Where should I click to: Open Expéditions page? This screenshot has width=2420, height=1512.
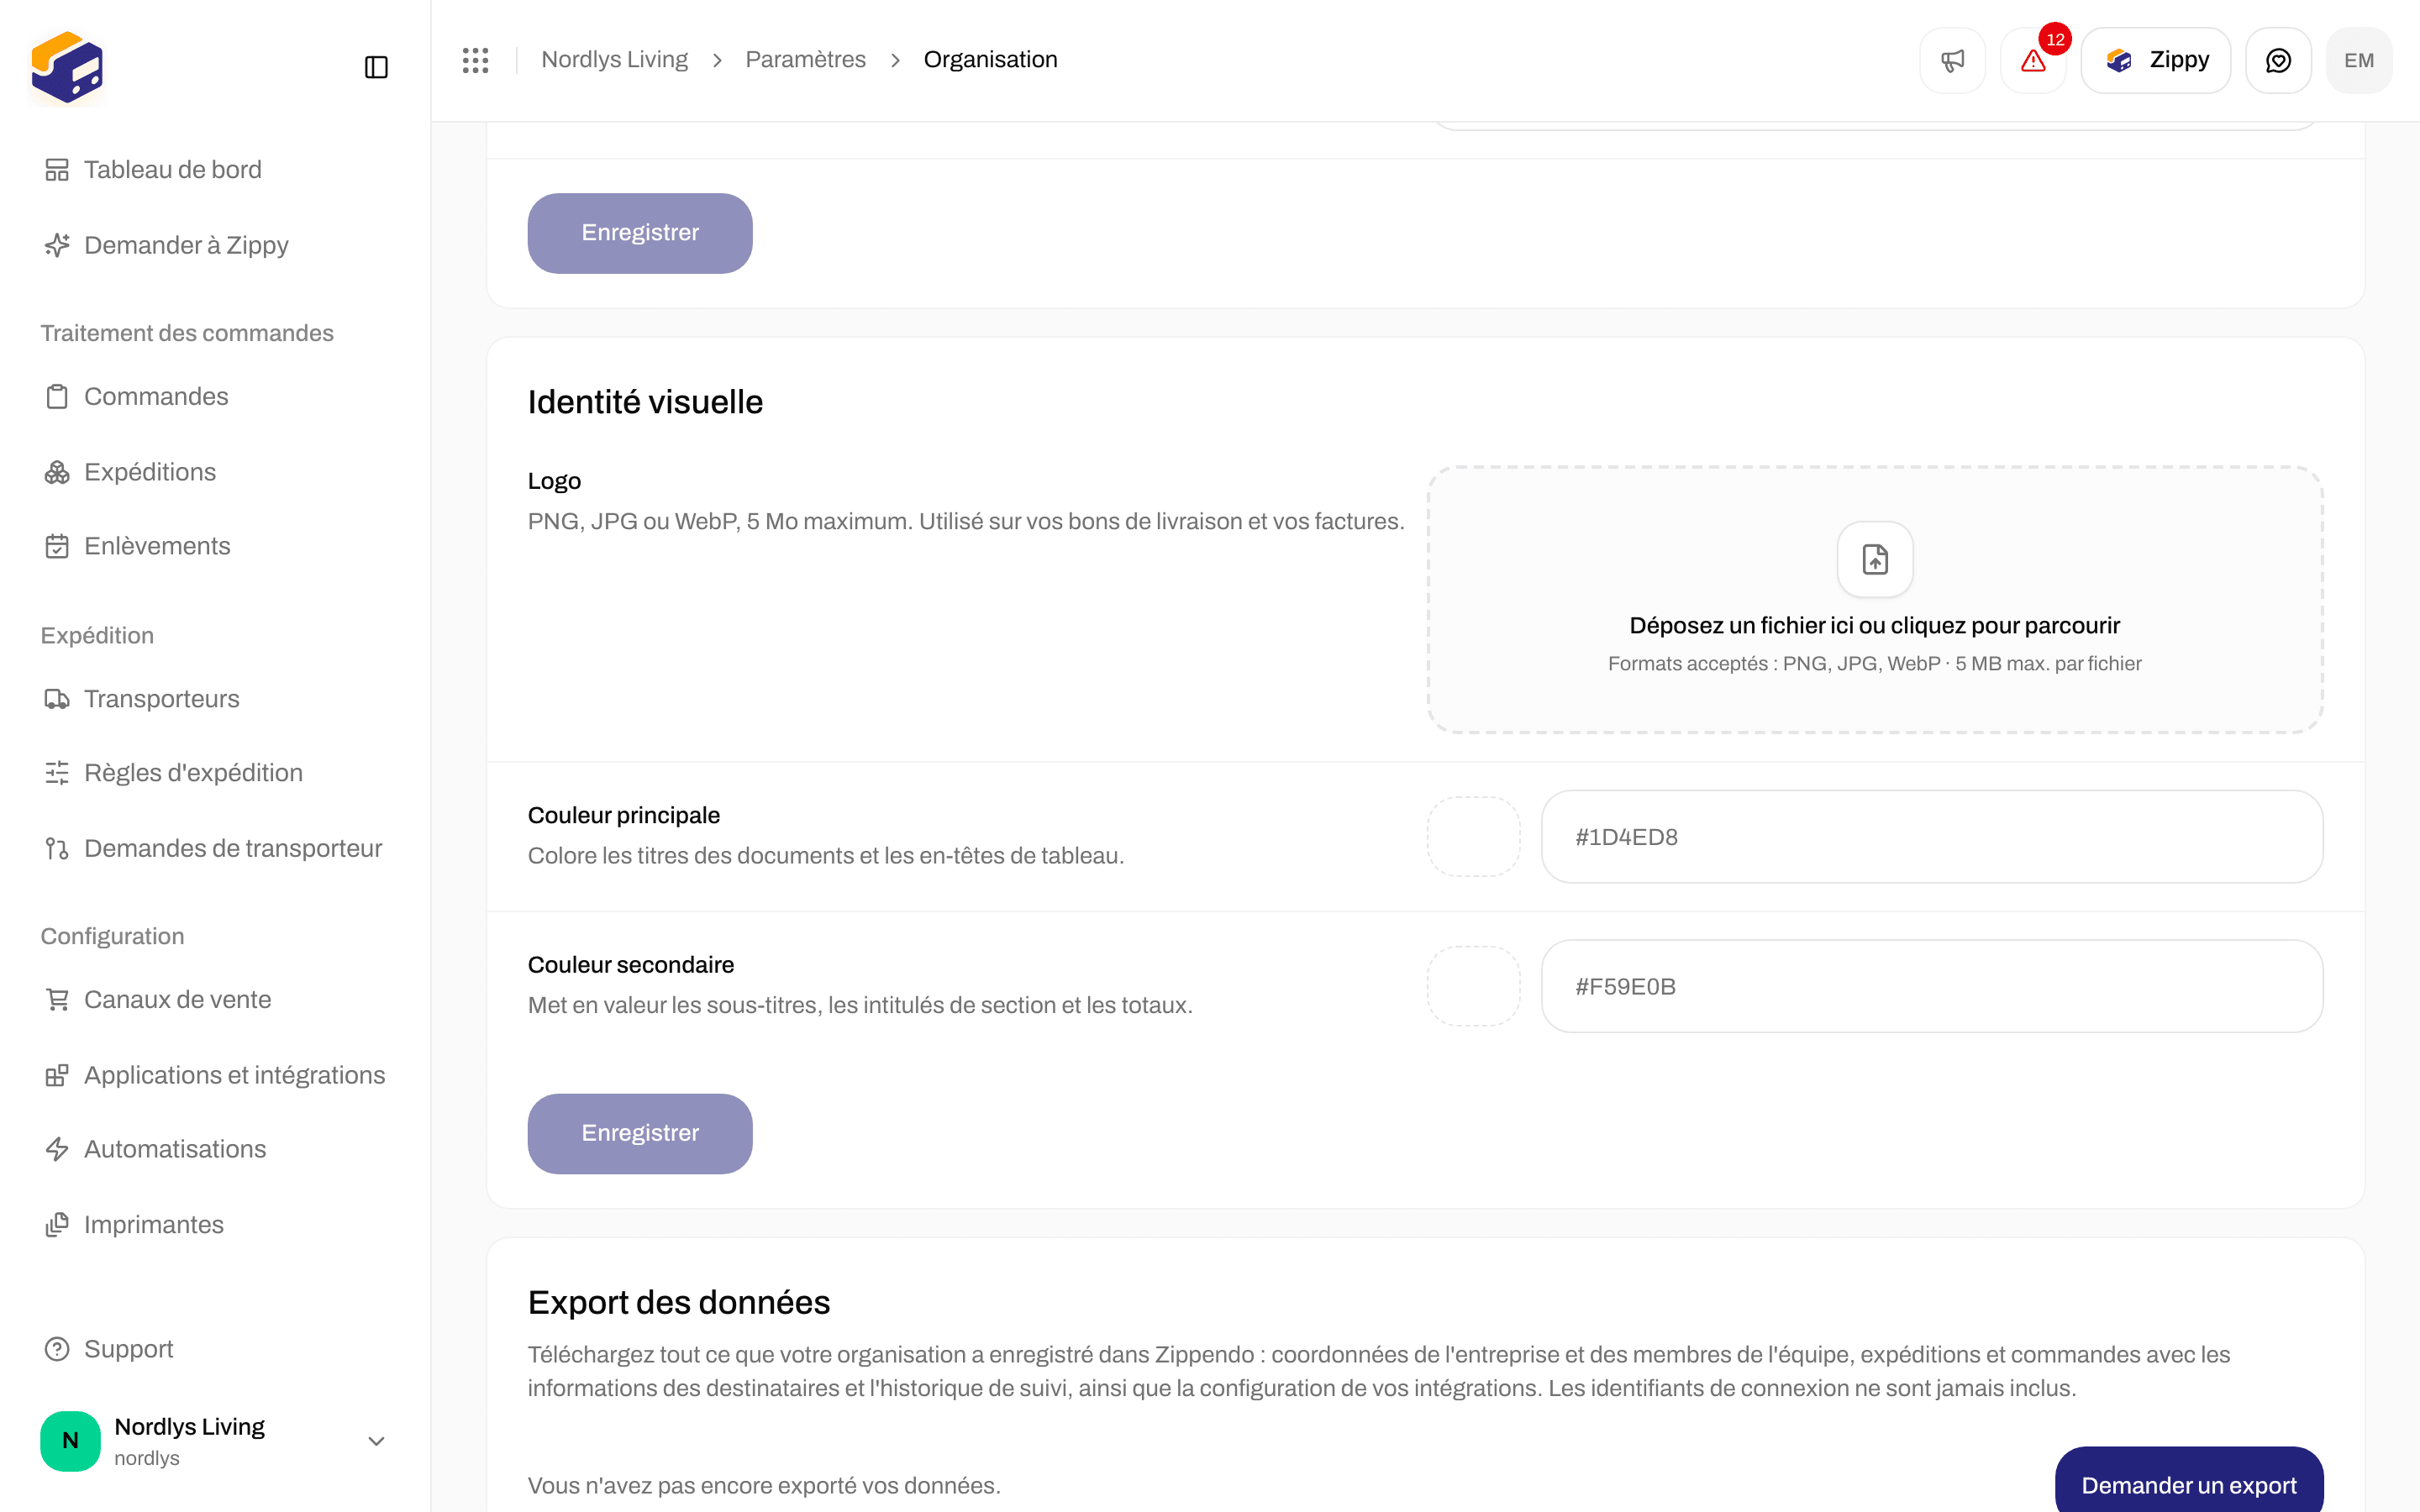pos(130,472)
